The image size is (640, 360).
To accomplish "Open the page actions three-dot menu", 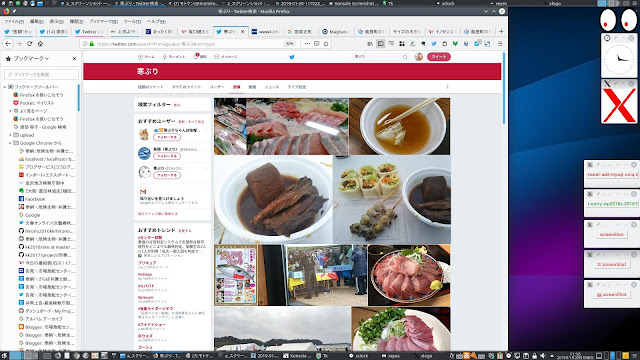I will [x=307, y=44].
